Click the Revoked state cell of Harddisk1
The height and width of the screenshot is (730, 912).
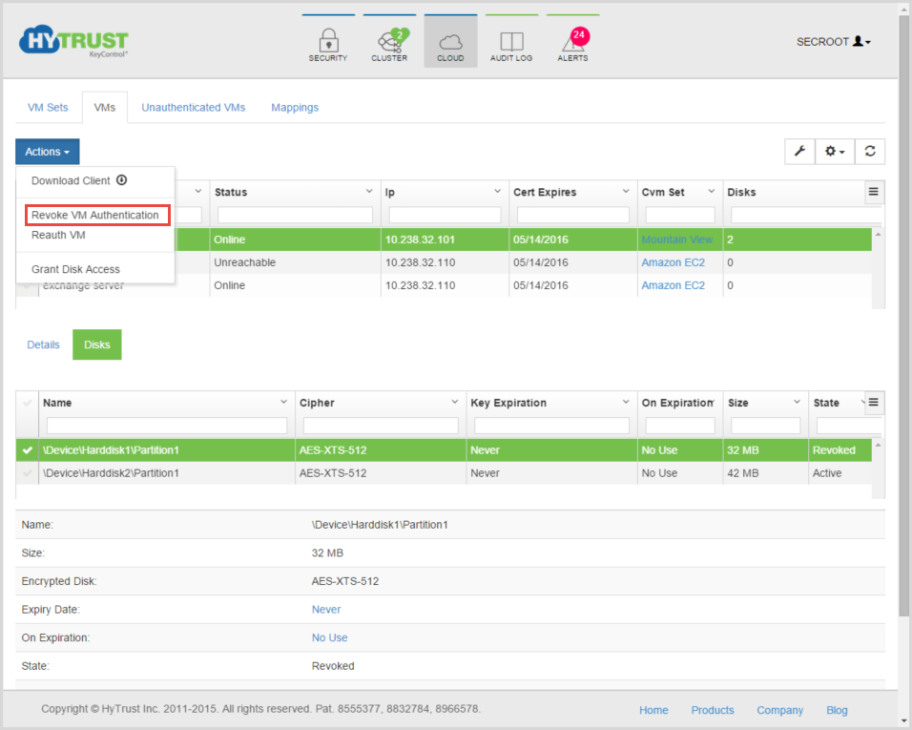click(840, 450)
